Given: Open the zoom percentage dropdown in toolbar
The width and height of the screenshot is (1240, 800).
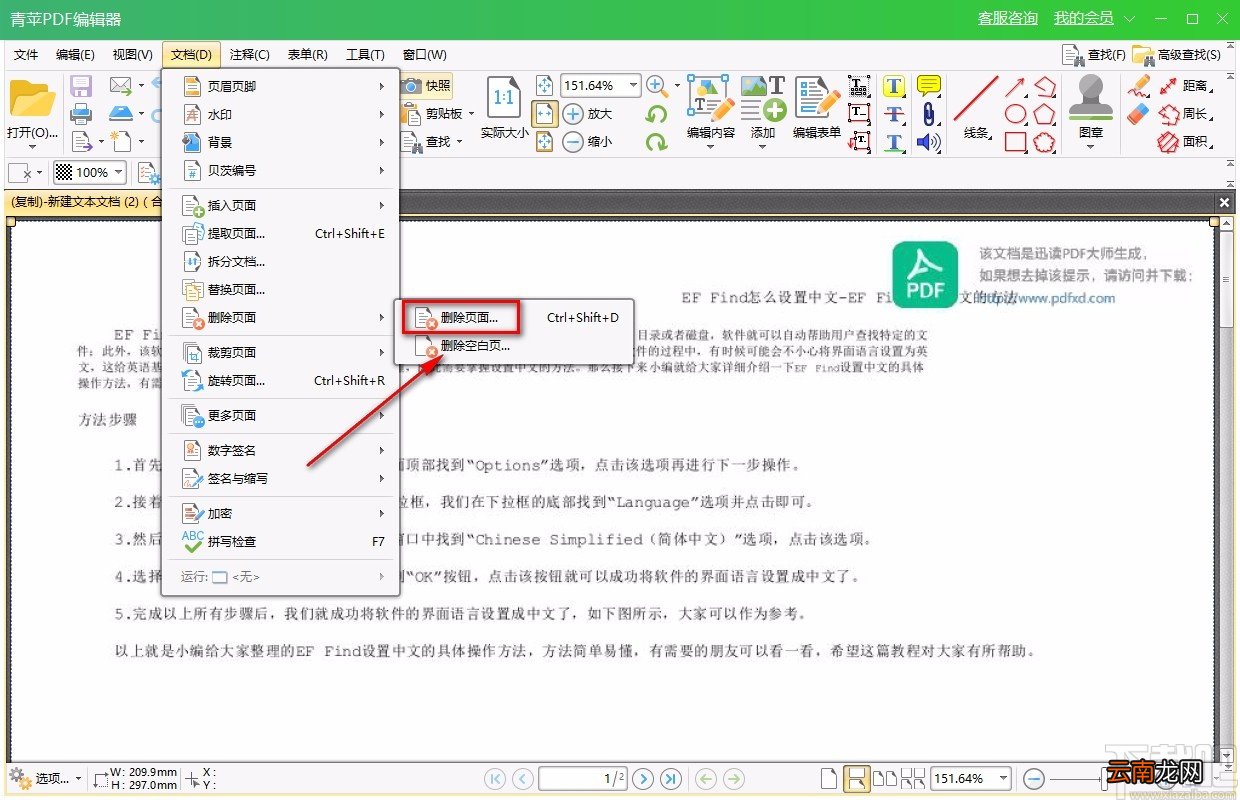Looking at the screenshot, I should click(633, 86).
